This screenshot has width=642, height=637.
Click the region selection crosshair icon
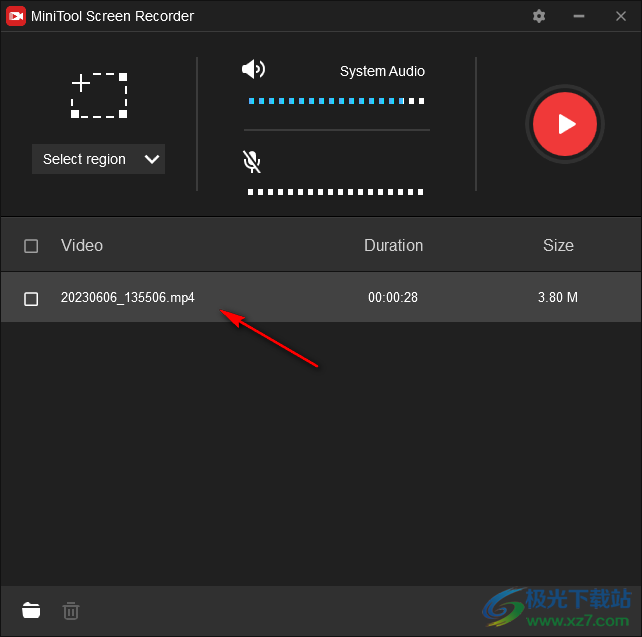(99, 95)
